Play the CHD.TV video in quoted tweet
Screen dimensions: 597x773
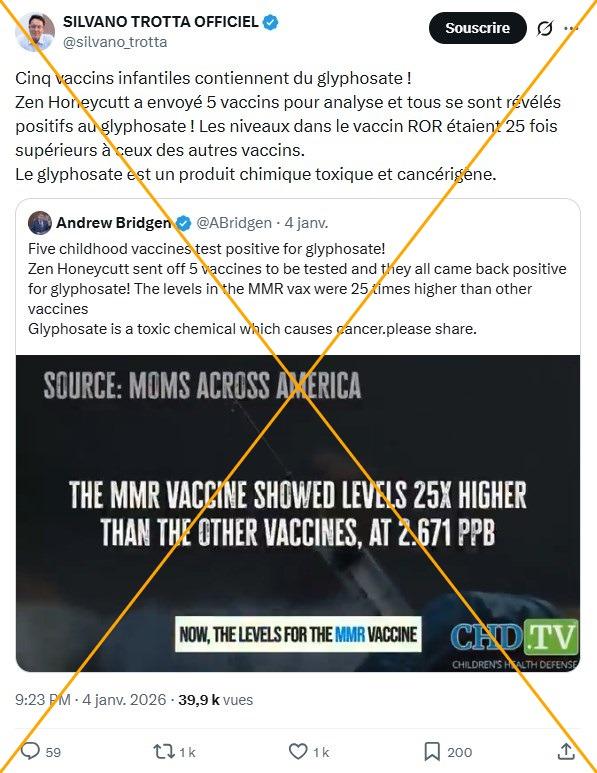(x=298, y=513)
